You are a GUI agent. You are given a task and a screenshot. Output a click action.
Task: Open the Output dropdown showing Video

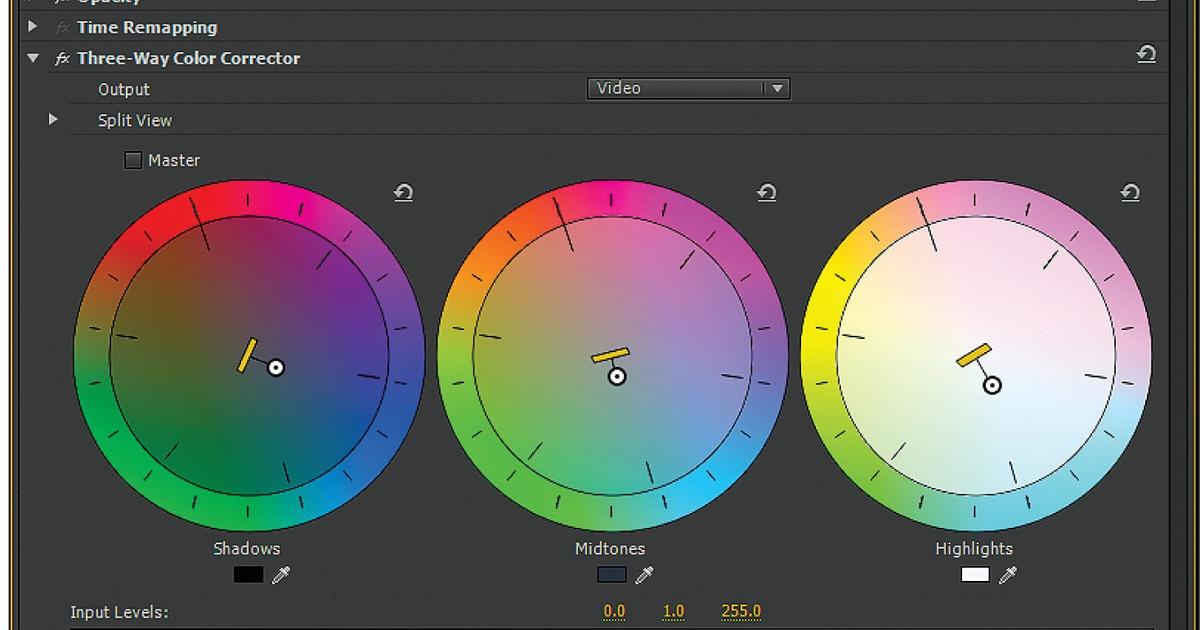[x=688, y=88]
